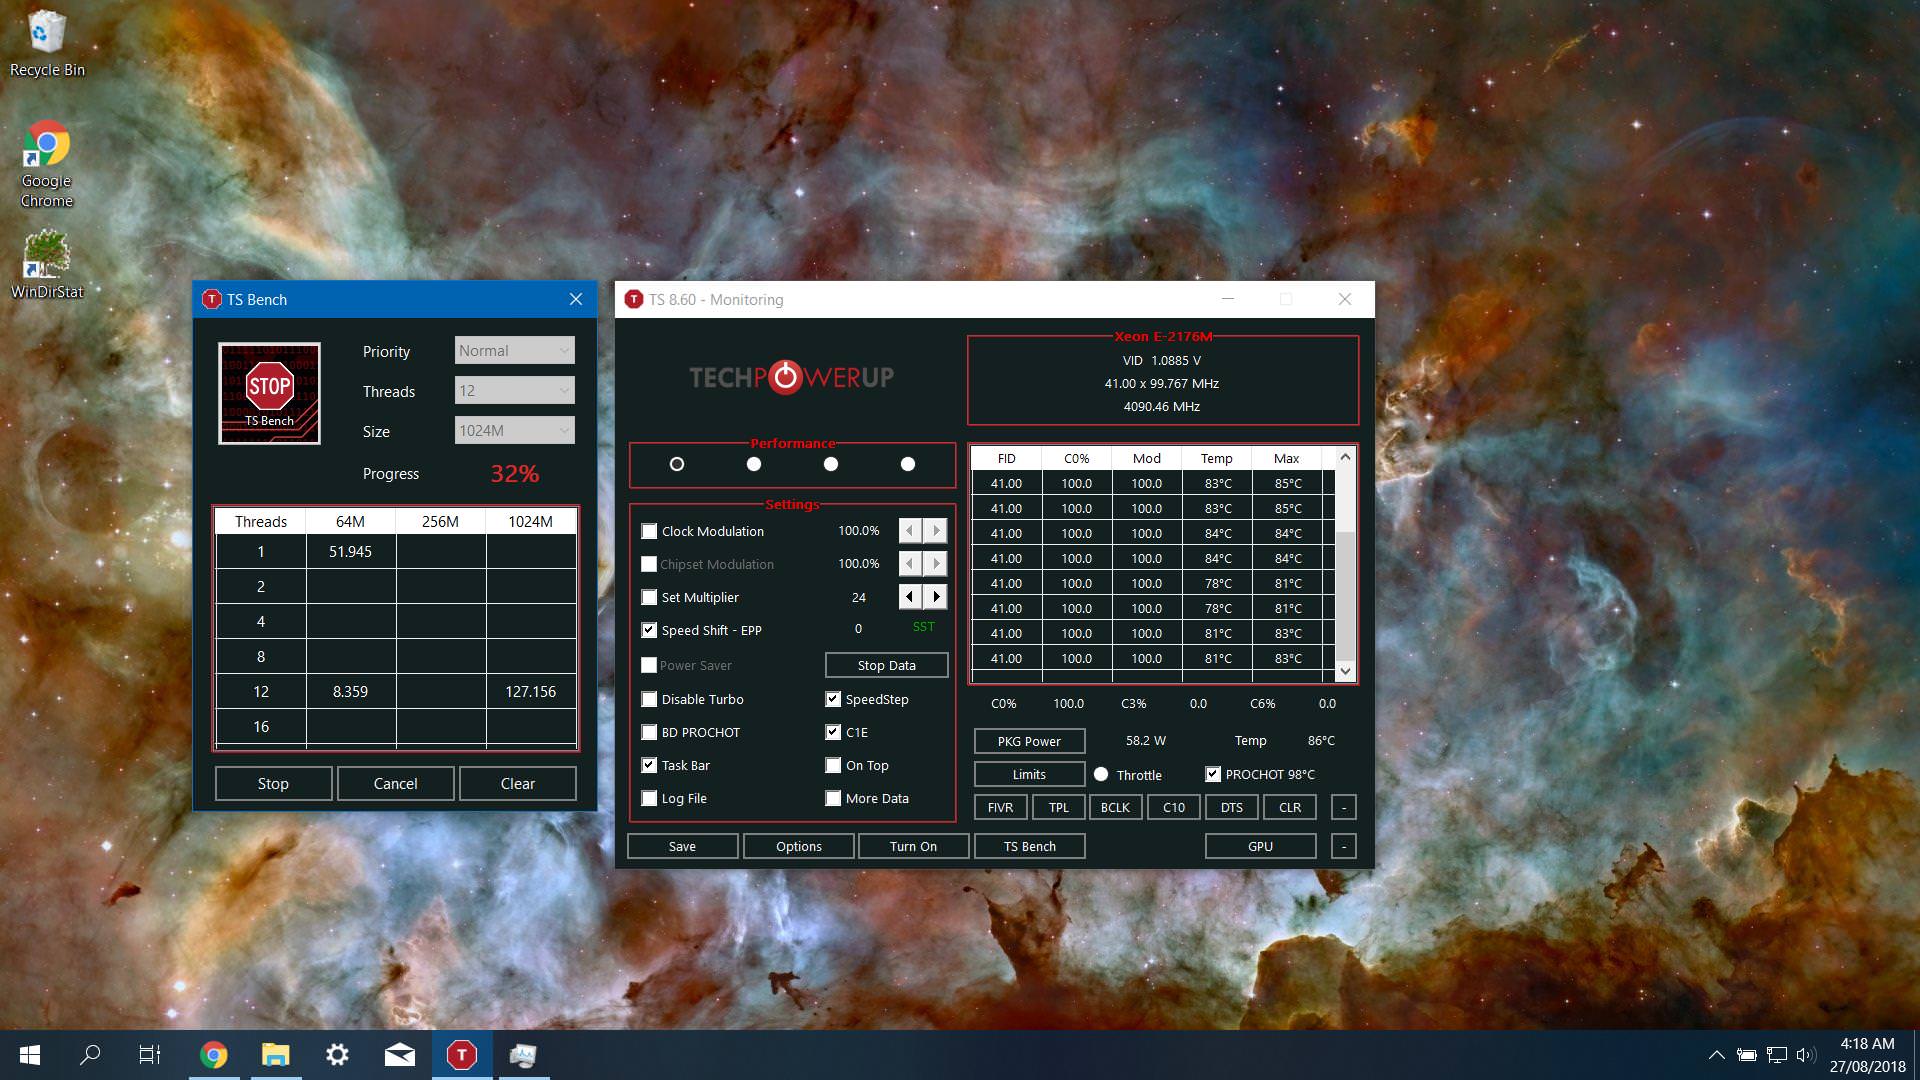Image resolution: width=1920 pixels, height=1080 pixels.
Task: Open the Size dropdown
Action: pyautogui.click(x=515, y=430)
